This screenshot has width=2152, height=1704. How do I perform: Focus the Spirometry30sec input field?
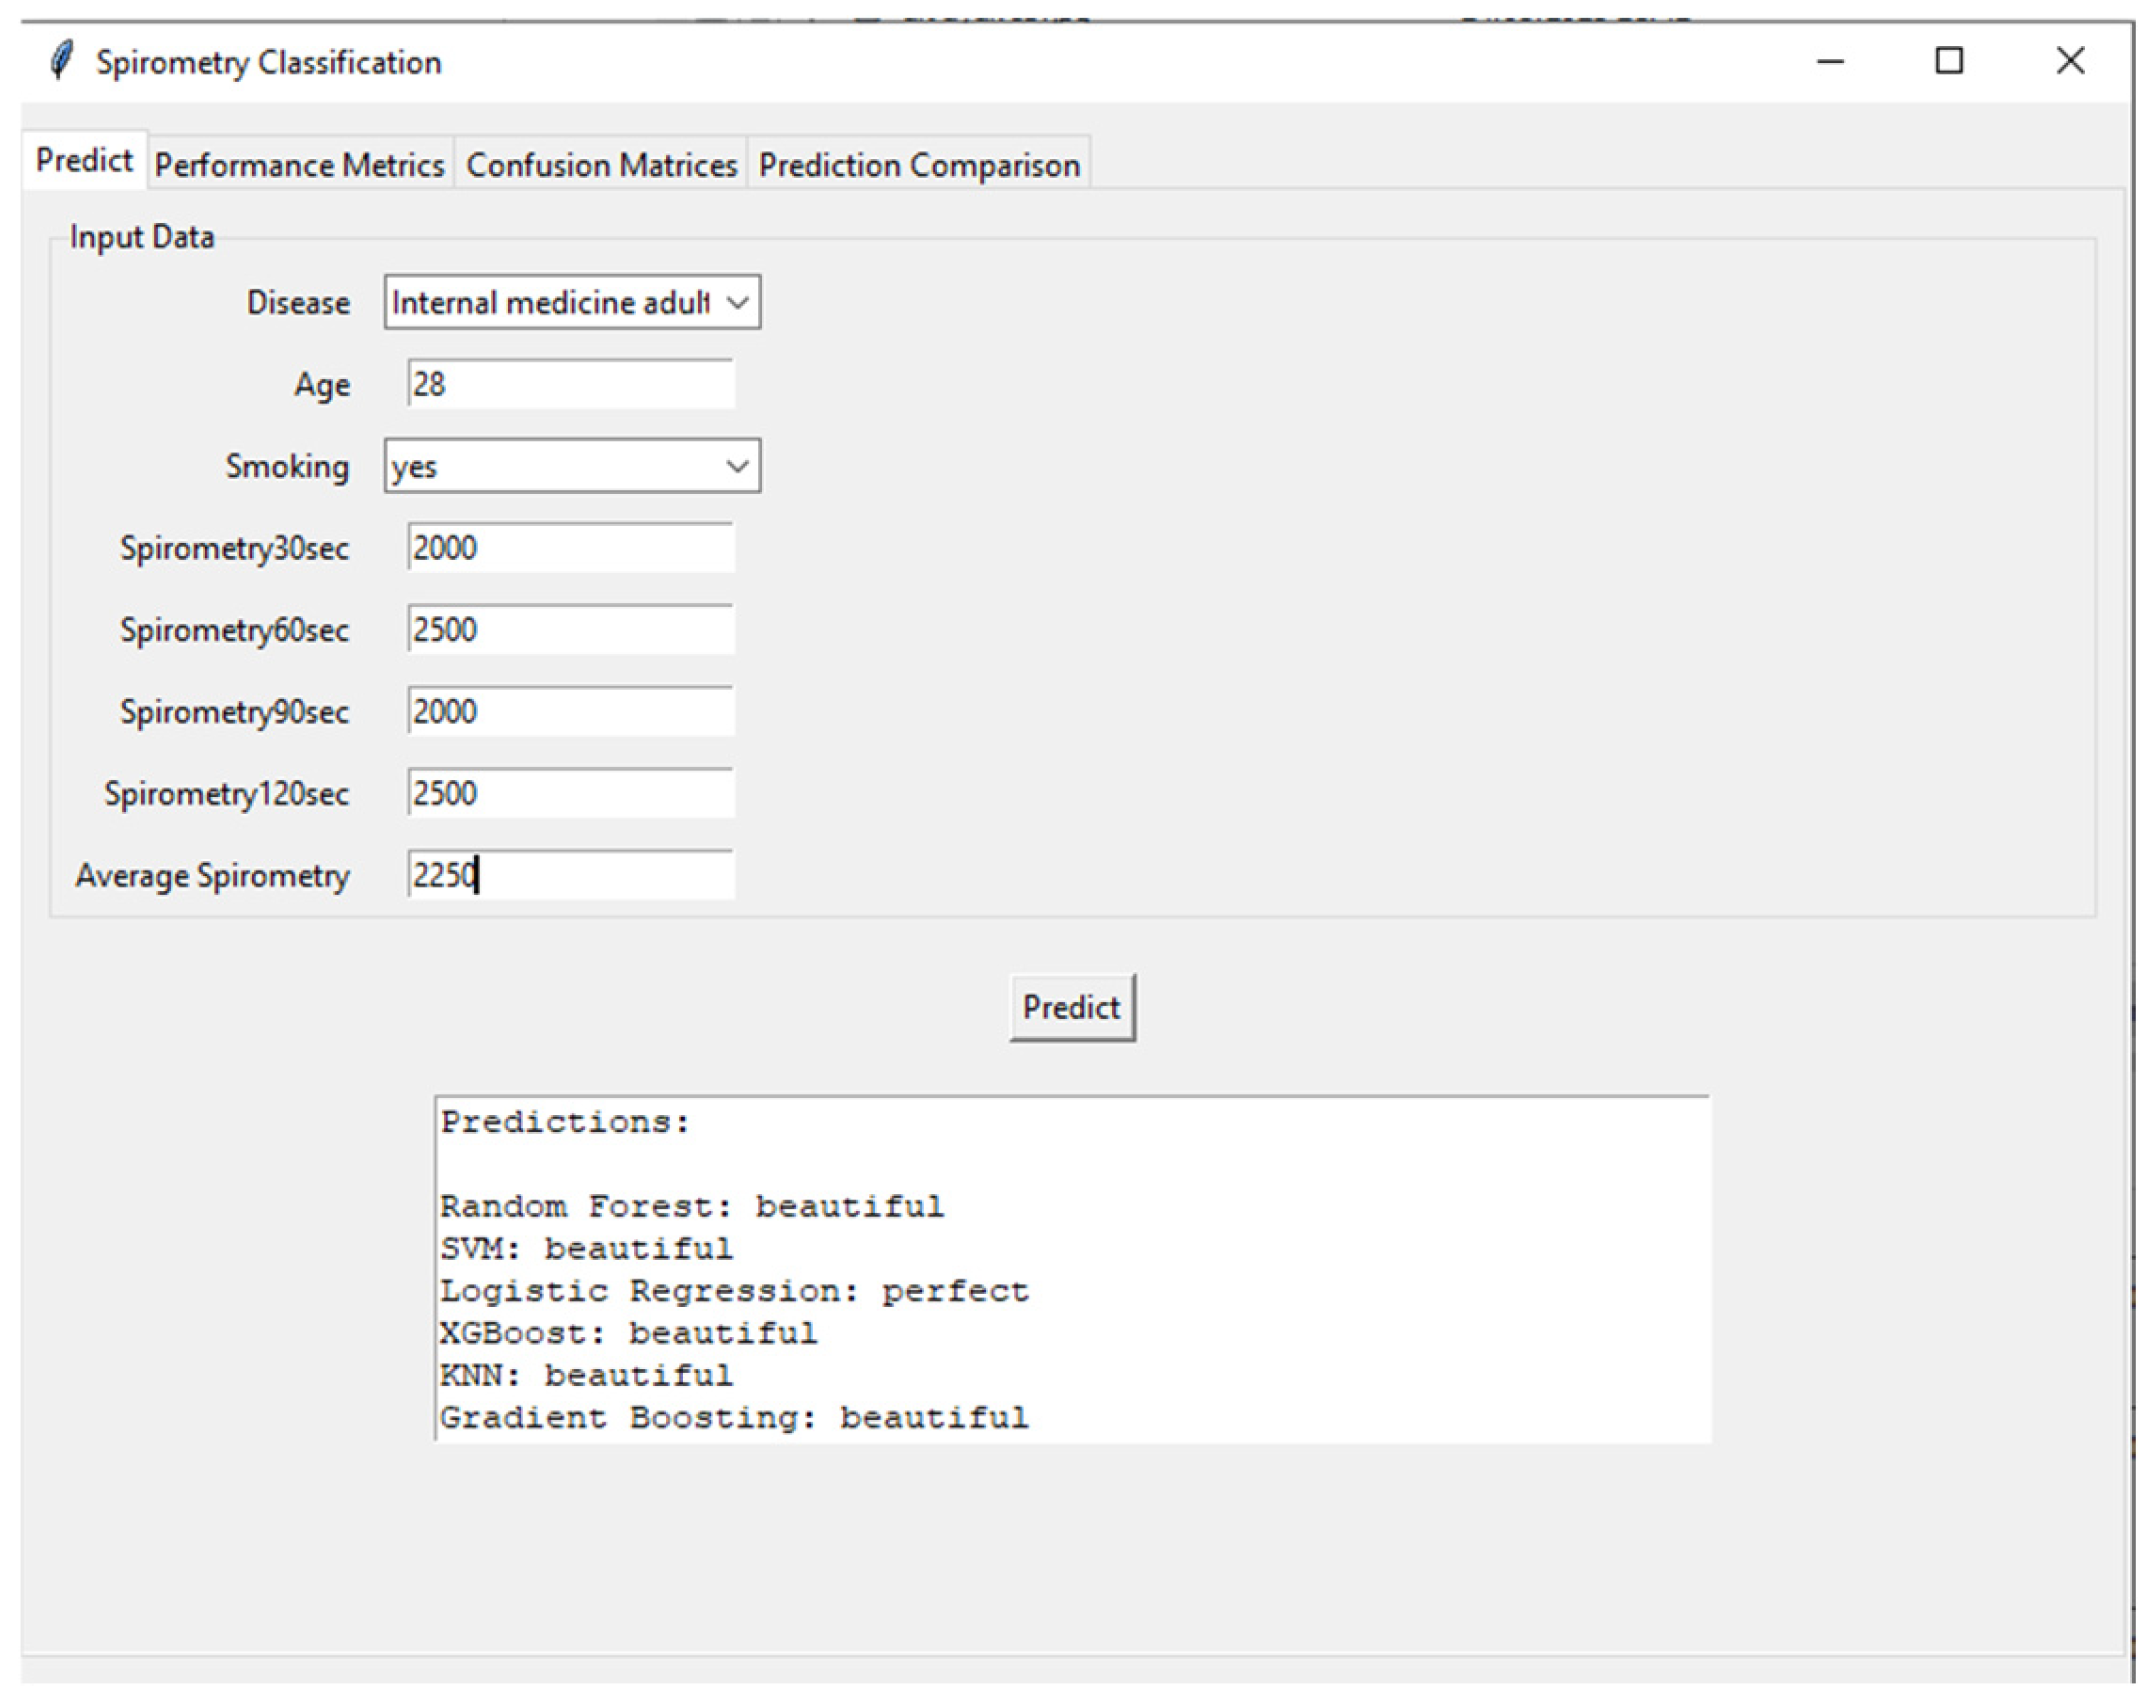point(570,548)
